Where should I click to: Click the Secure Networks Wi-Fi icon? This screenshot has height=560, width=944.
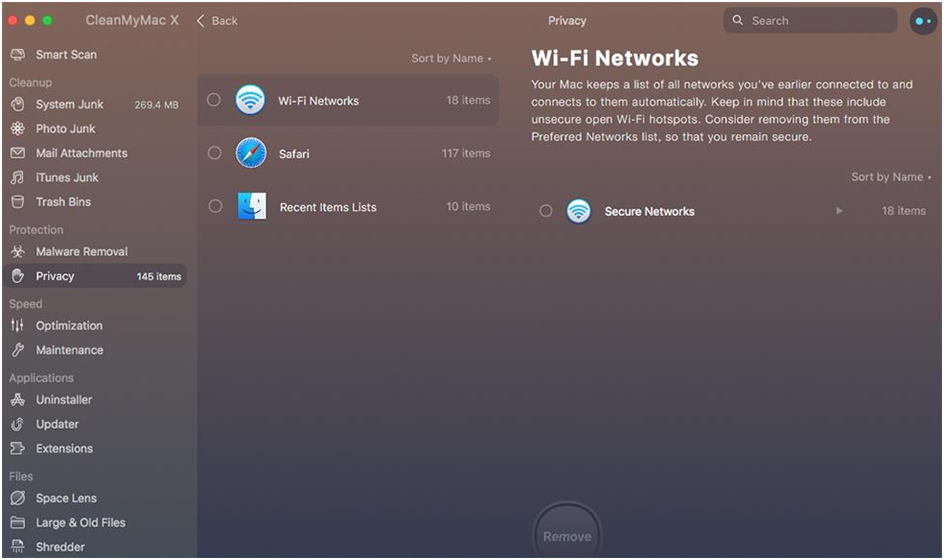(579, 211)
